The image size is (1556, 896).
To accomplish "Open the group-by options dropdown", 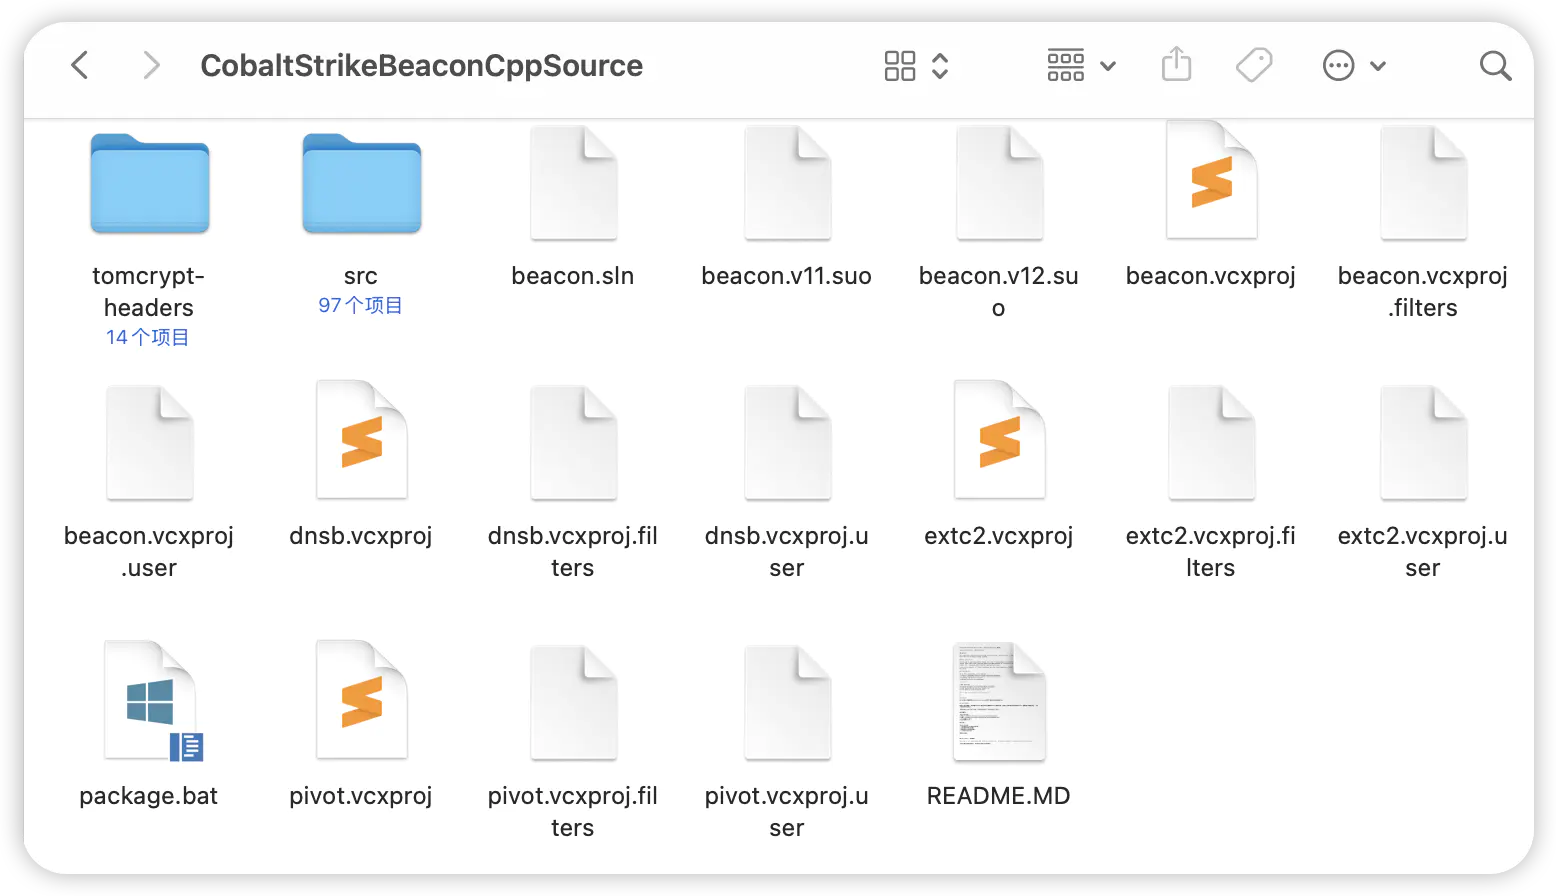I will (x=1080, y=66).
